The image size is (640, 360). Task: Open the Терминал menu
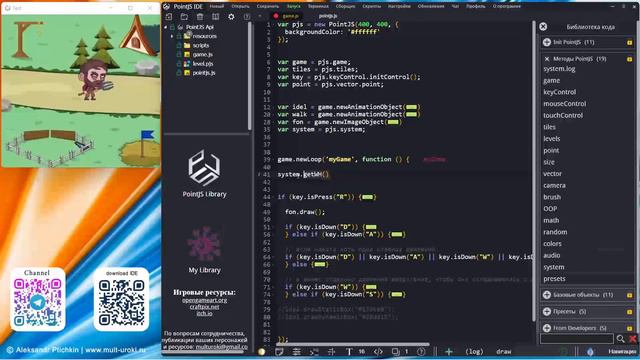pyautogui.click(x=318, y=6)
